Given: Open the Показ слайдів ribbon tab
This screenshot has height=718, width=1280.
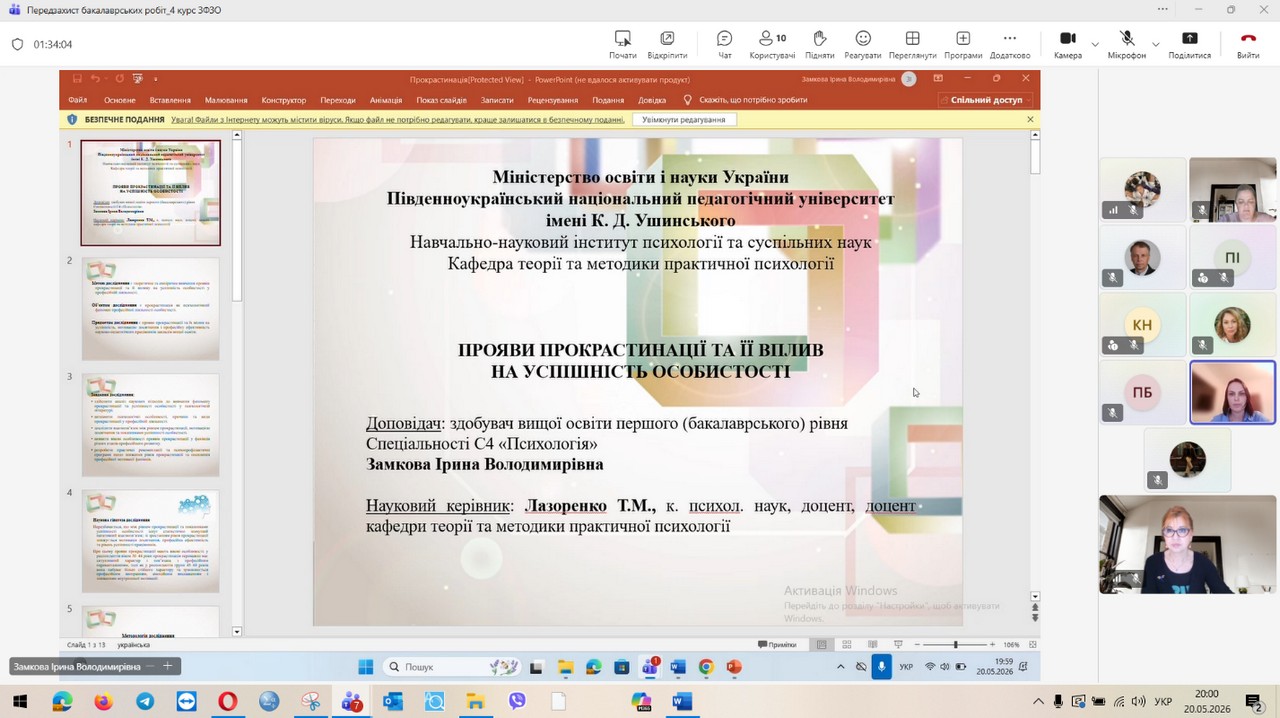Looking at the screenshot, I should point(441,100).
